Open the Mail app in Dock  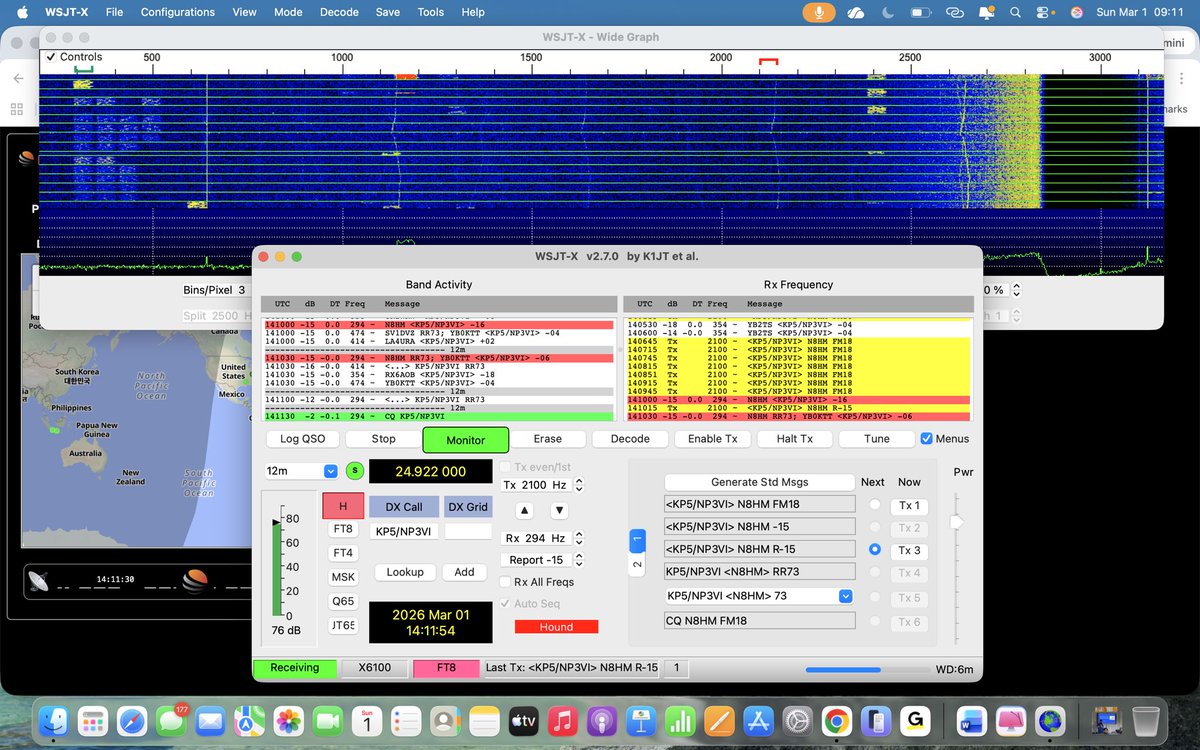(x=210, y=721)
